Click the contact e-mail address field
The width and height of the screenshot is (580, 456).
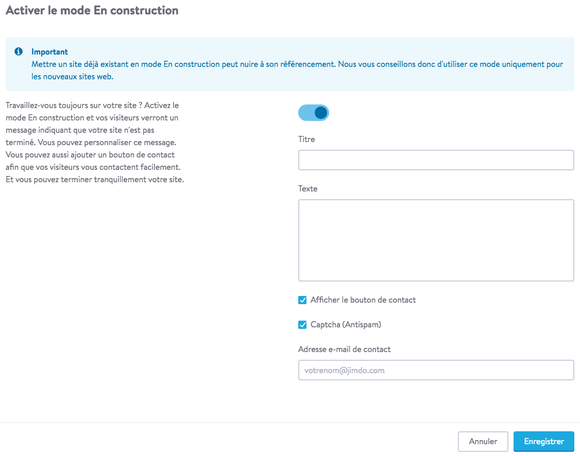[x=436, y=370]
